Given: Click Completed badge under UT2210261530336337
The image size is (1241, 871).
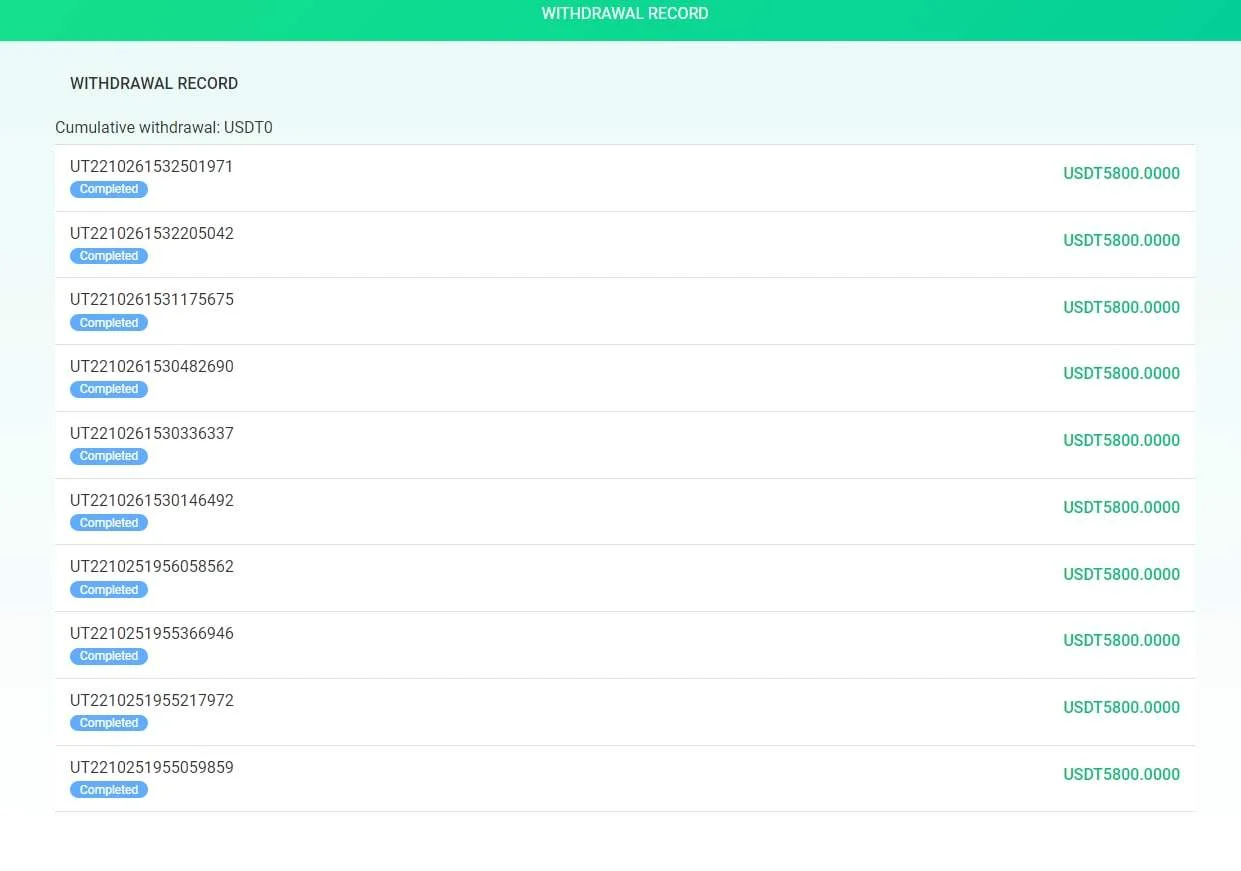Looking at the screenshot, I should point(109,456).
